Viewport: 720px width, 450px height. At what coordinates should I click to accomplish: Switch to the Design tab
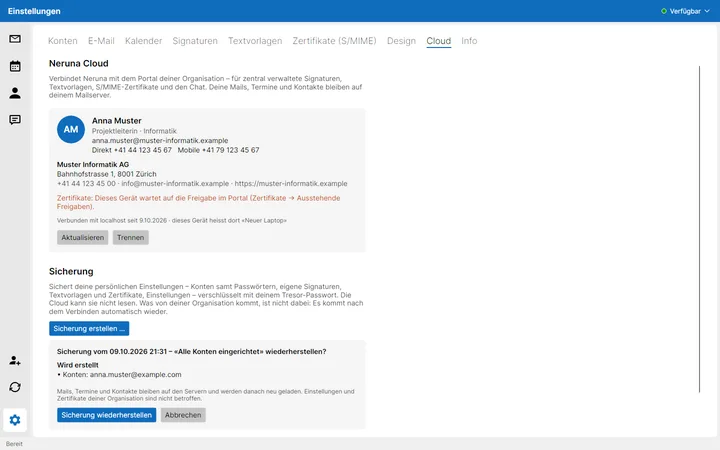pos(401,41)
